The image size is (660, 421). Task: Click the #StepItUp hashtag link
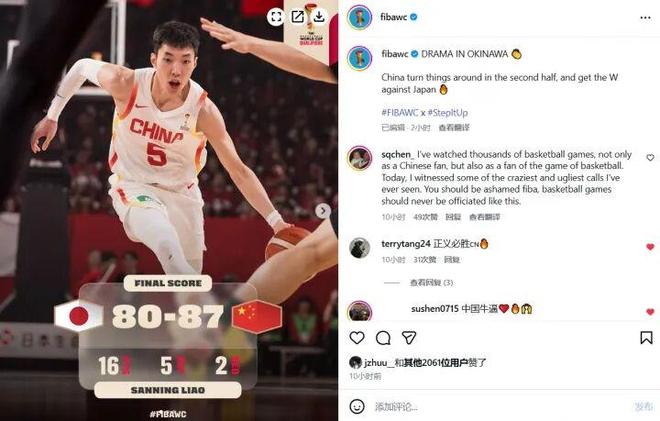pyautogui.click(x=447, y=113)
